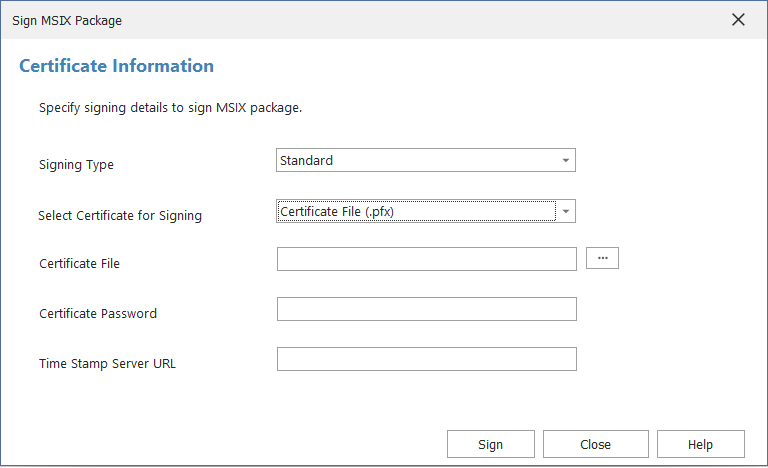Open the Select Certificate for Signing dropdown arrow
The height and width of the screenshot is (468, 768).
pos(565,211)
